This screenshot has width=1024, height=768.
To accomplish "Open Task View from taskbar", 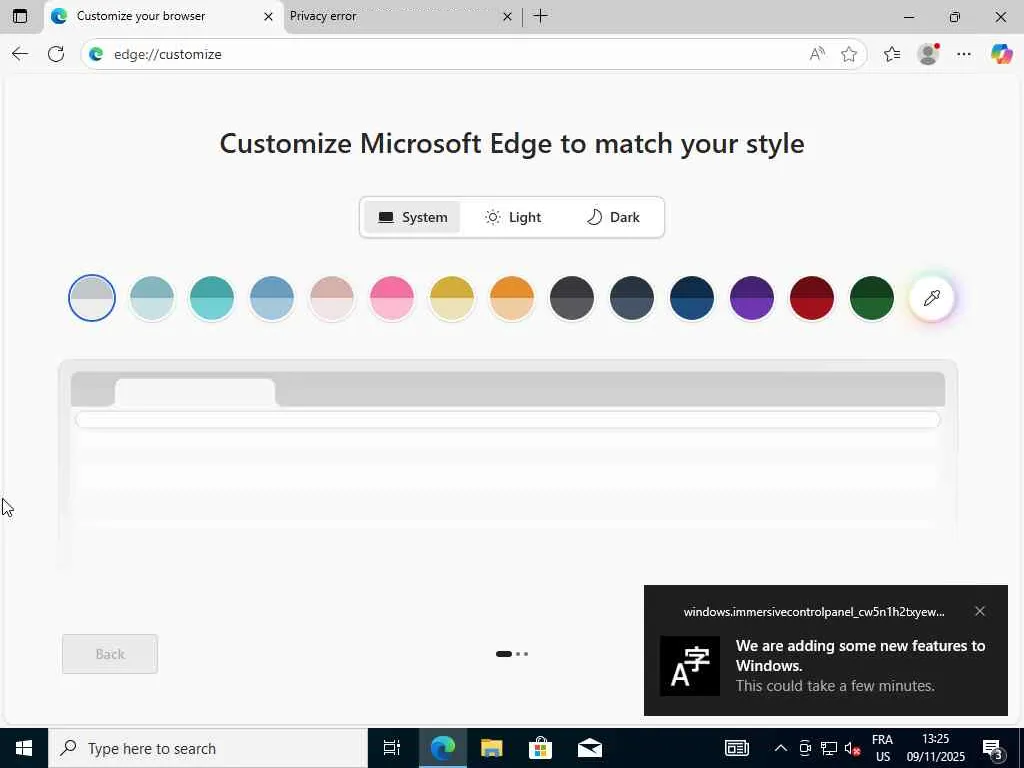I will pyautogui.click(x=392, y=748).
